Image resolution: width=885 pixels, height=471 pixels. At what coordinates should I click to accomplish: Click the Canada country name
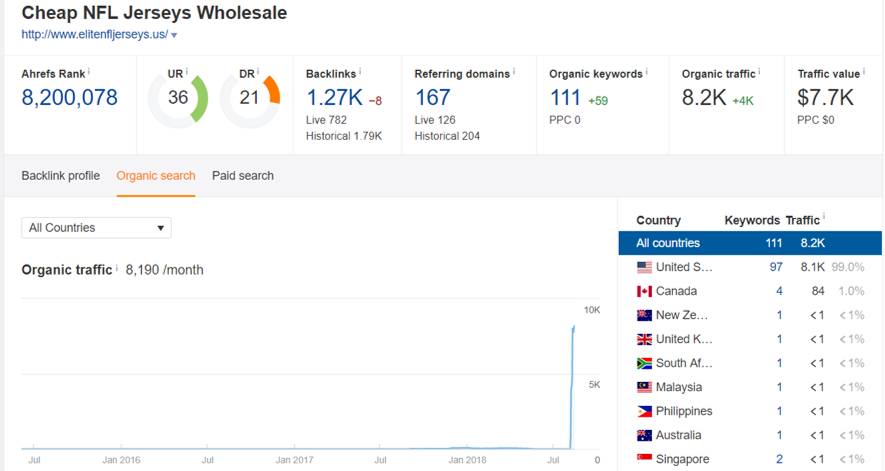click(676, 291)
